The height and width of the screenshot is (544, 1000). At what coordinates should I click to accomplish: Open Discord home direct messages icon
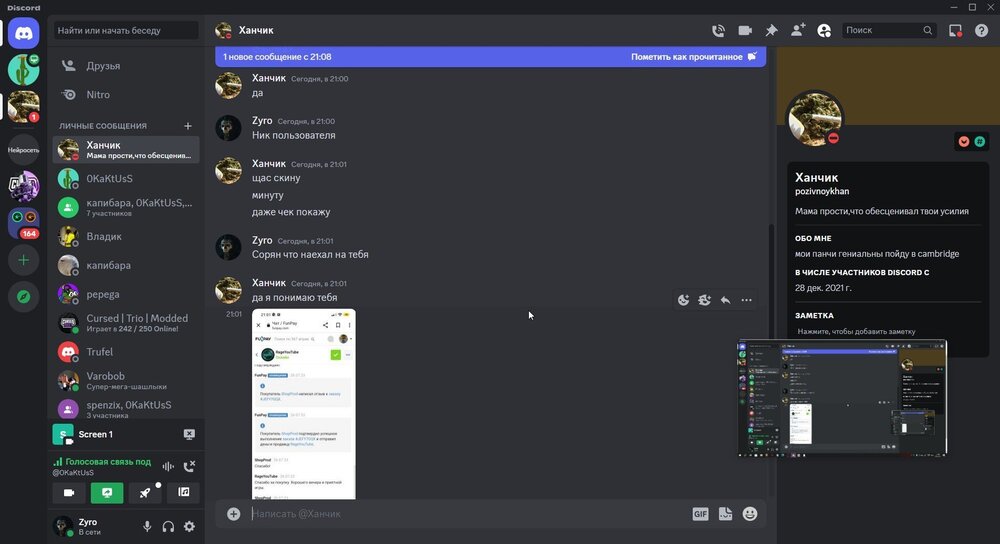pyautogui.click(x=24, y=33)
